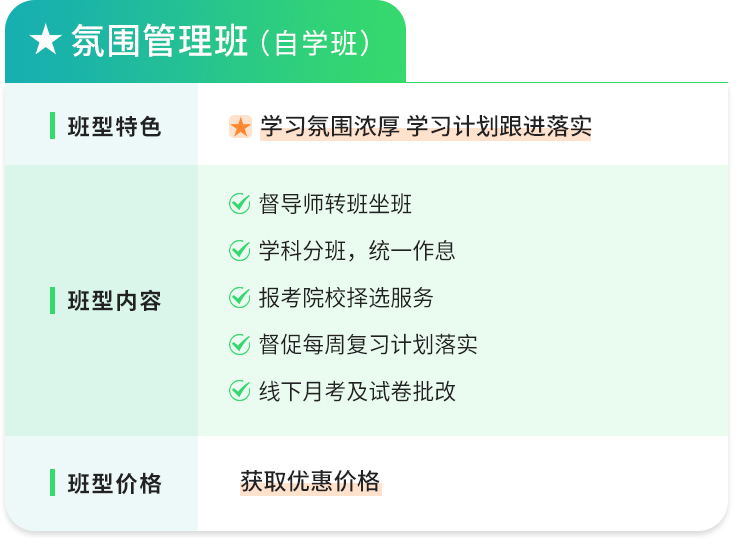This screenshot has height=538, width=737.
Task: Click the (自学班) label in header
Action: pos(315,44)
